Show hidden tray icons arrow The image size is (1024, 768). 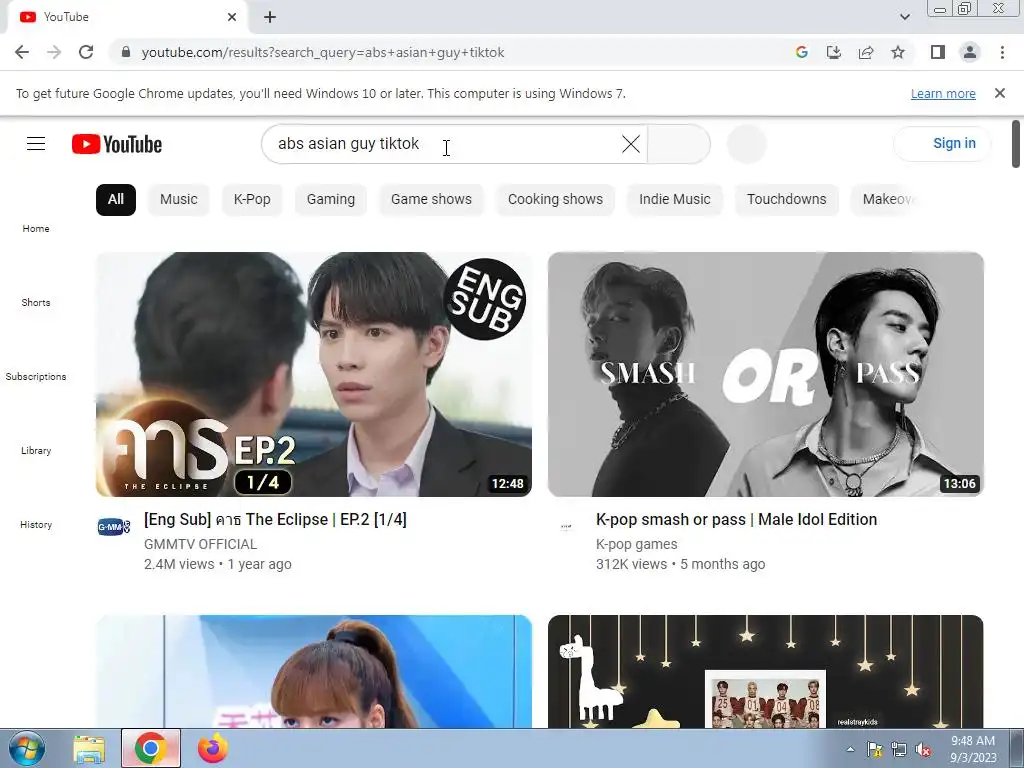coord(850,749)
